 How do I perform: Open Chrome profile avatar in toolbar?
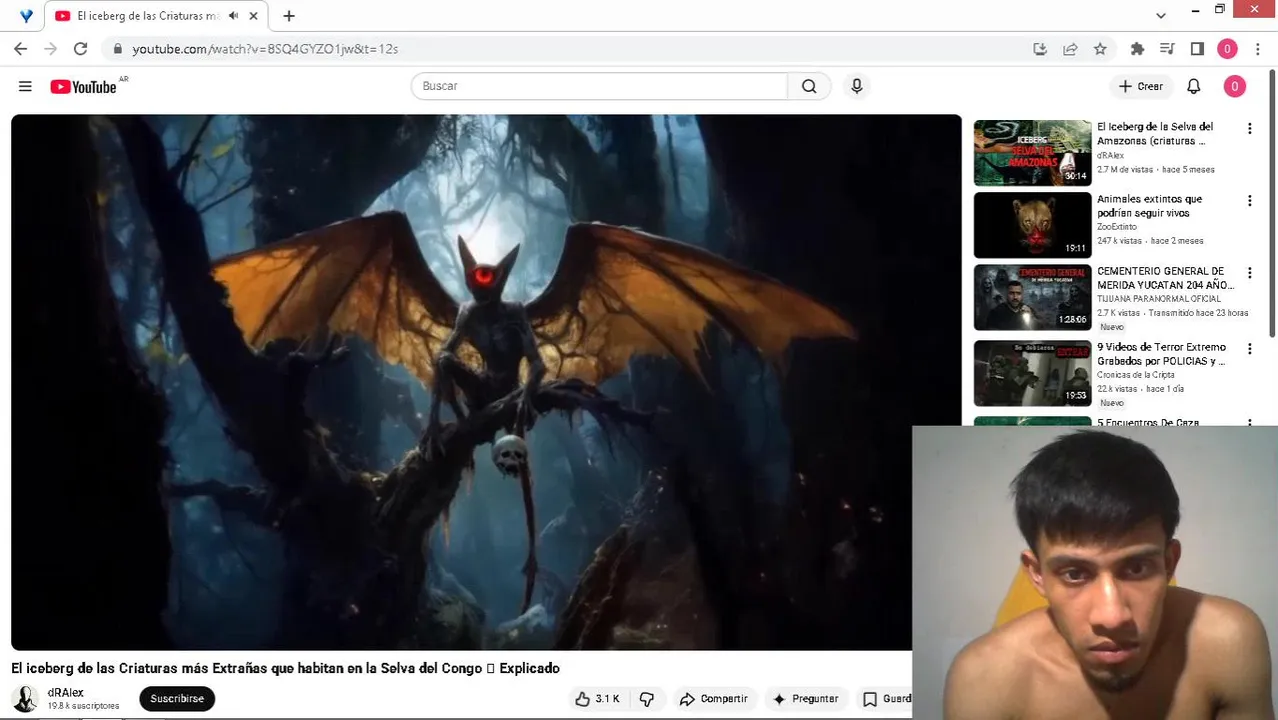pos(1227,48)
